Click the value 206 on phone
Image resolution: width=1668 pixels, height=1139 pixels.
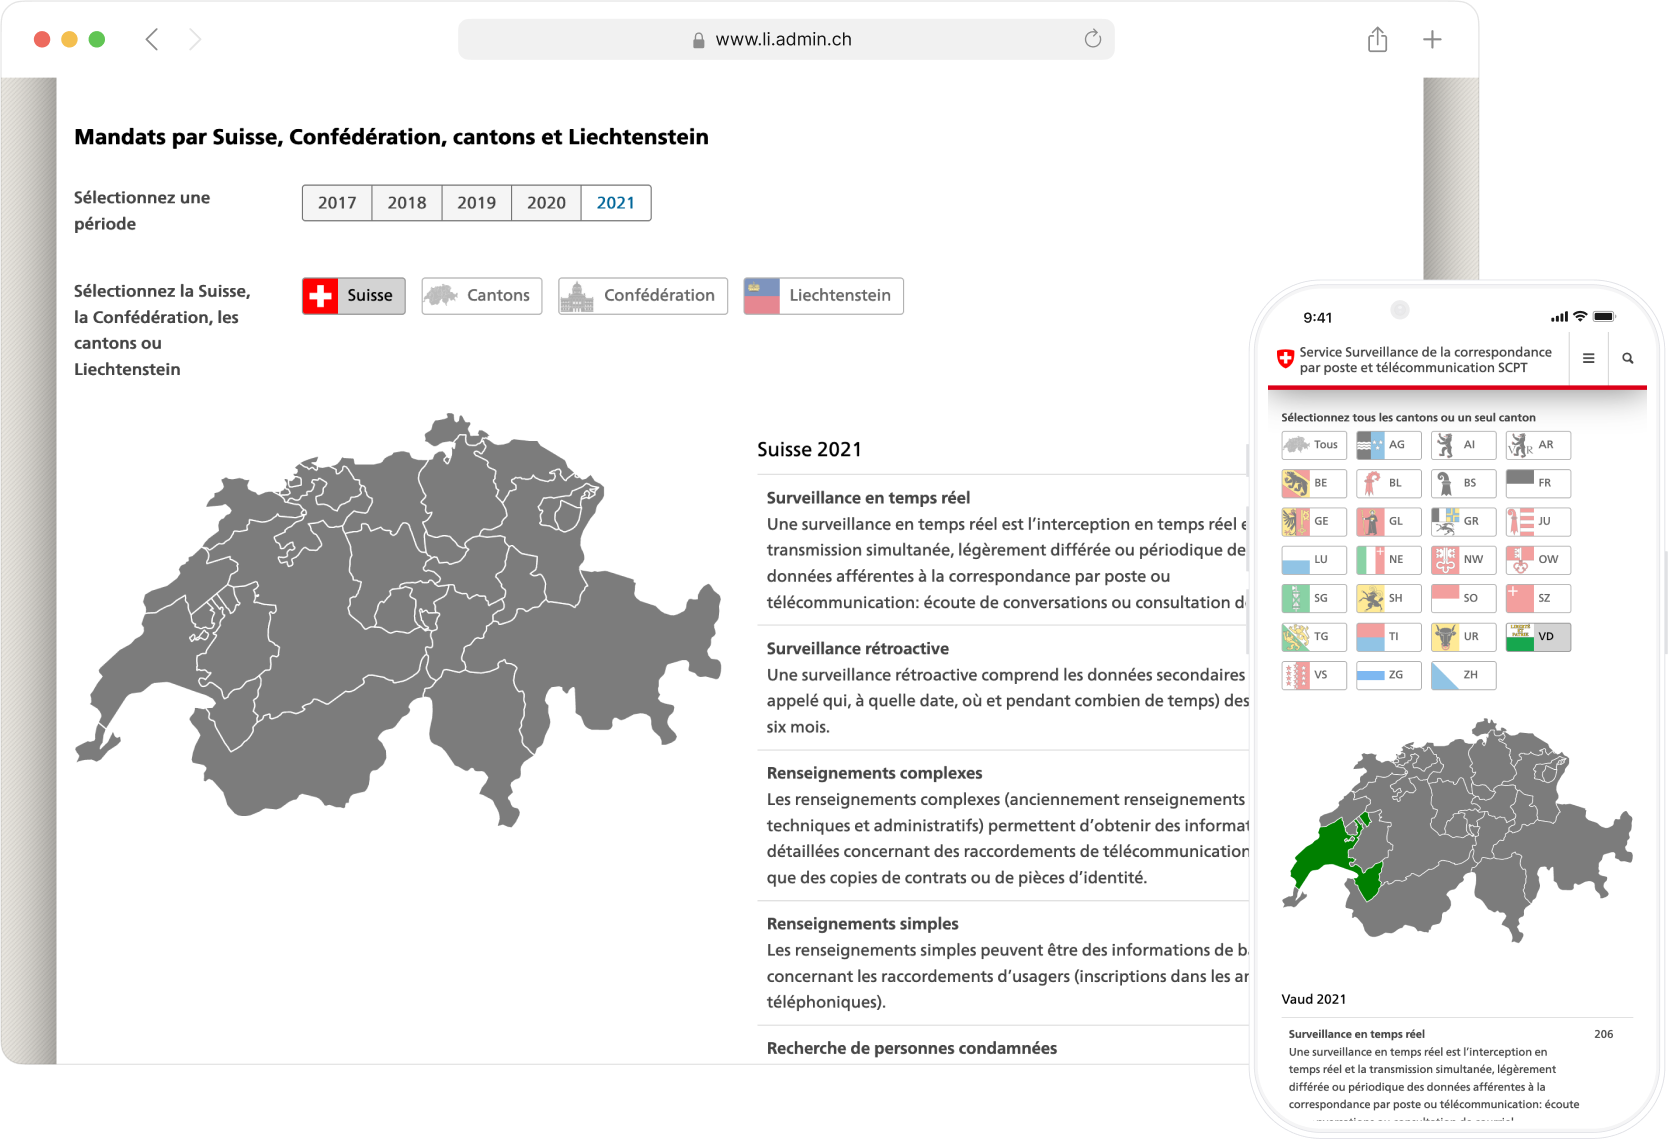pos(1603,1034)
